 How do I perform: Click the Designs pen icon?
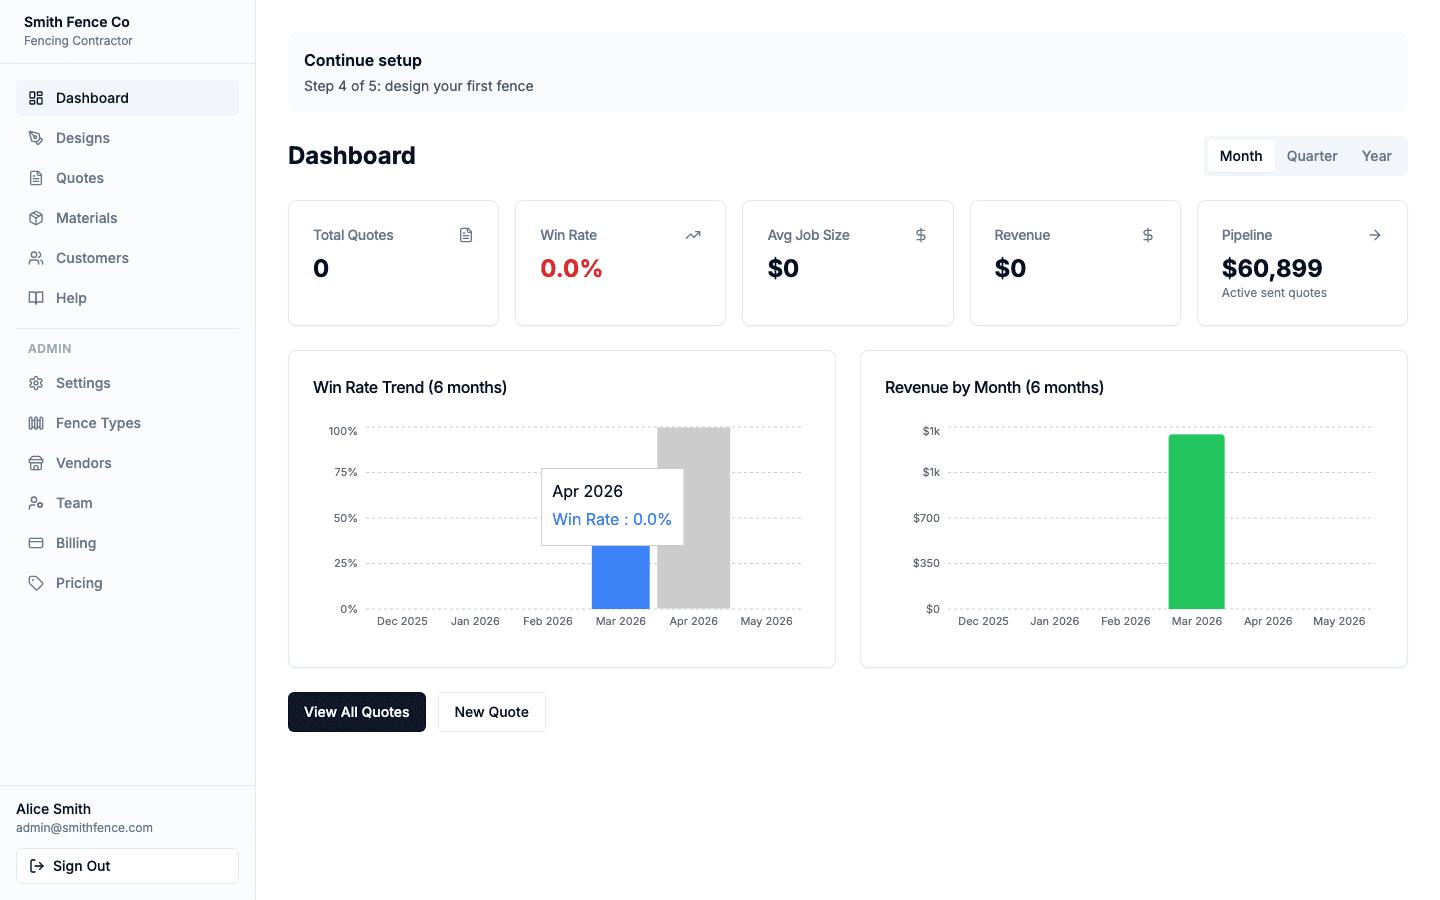tap(36, 138)
